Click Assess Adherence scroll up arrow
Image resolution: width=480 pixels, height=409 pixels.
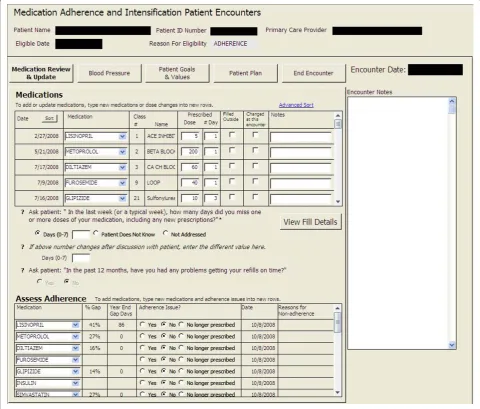pyautogui.click(x=337, y=308)
